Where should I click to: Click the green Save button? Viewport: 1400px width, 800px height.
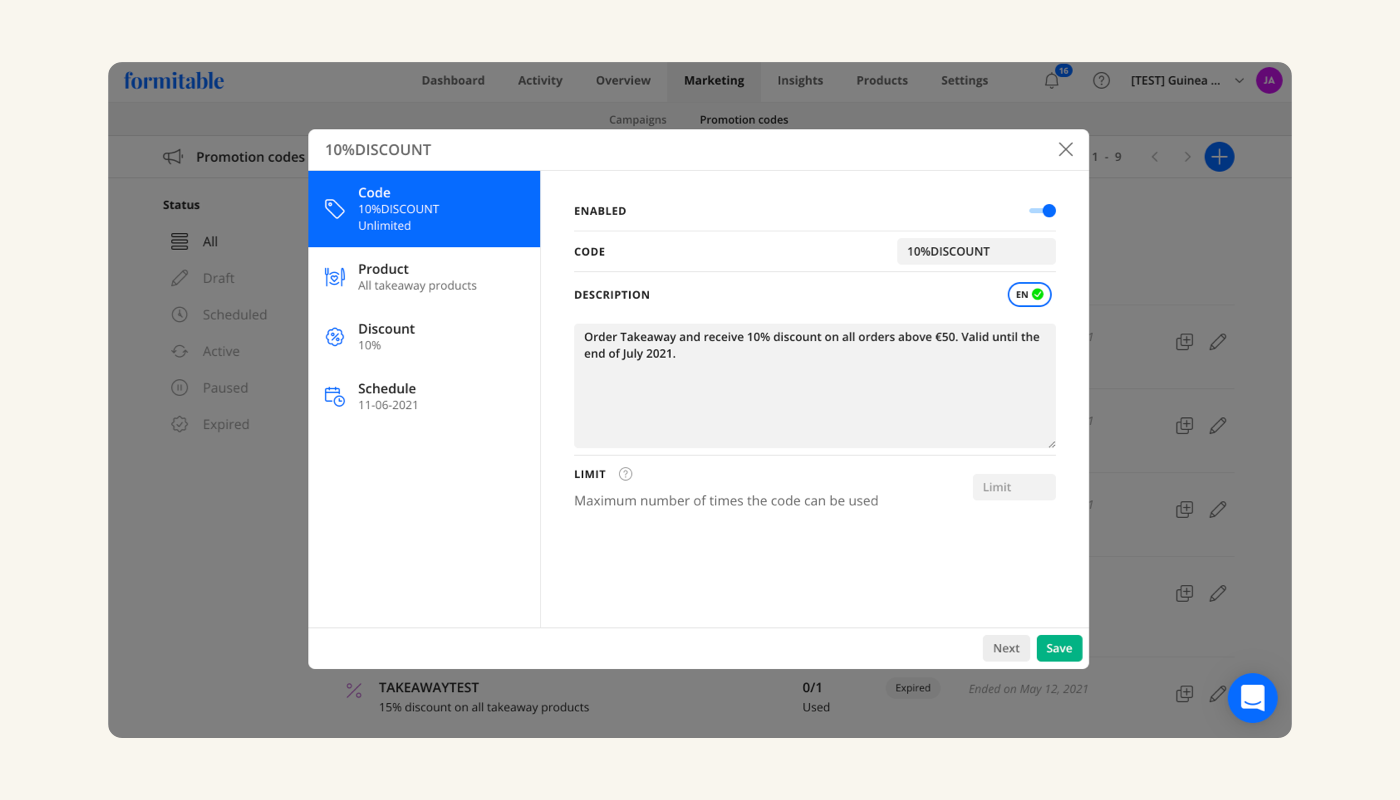(x=1059, y=648)
